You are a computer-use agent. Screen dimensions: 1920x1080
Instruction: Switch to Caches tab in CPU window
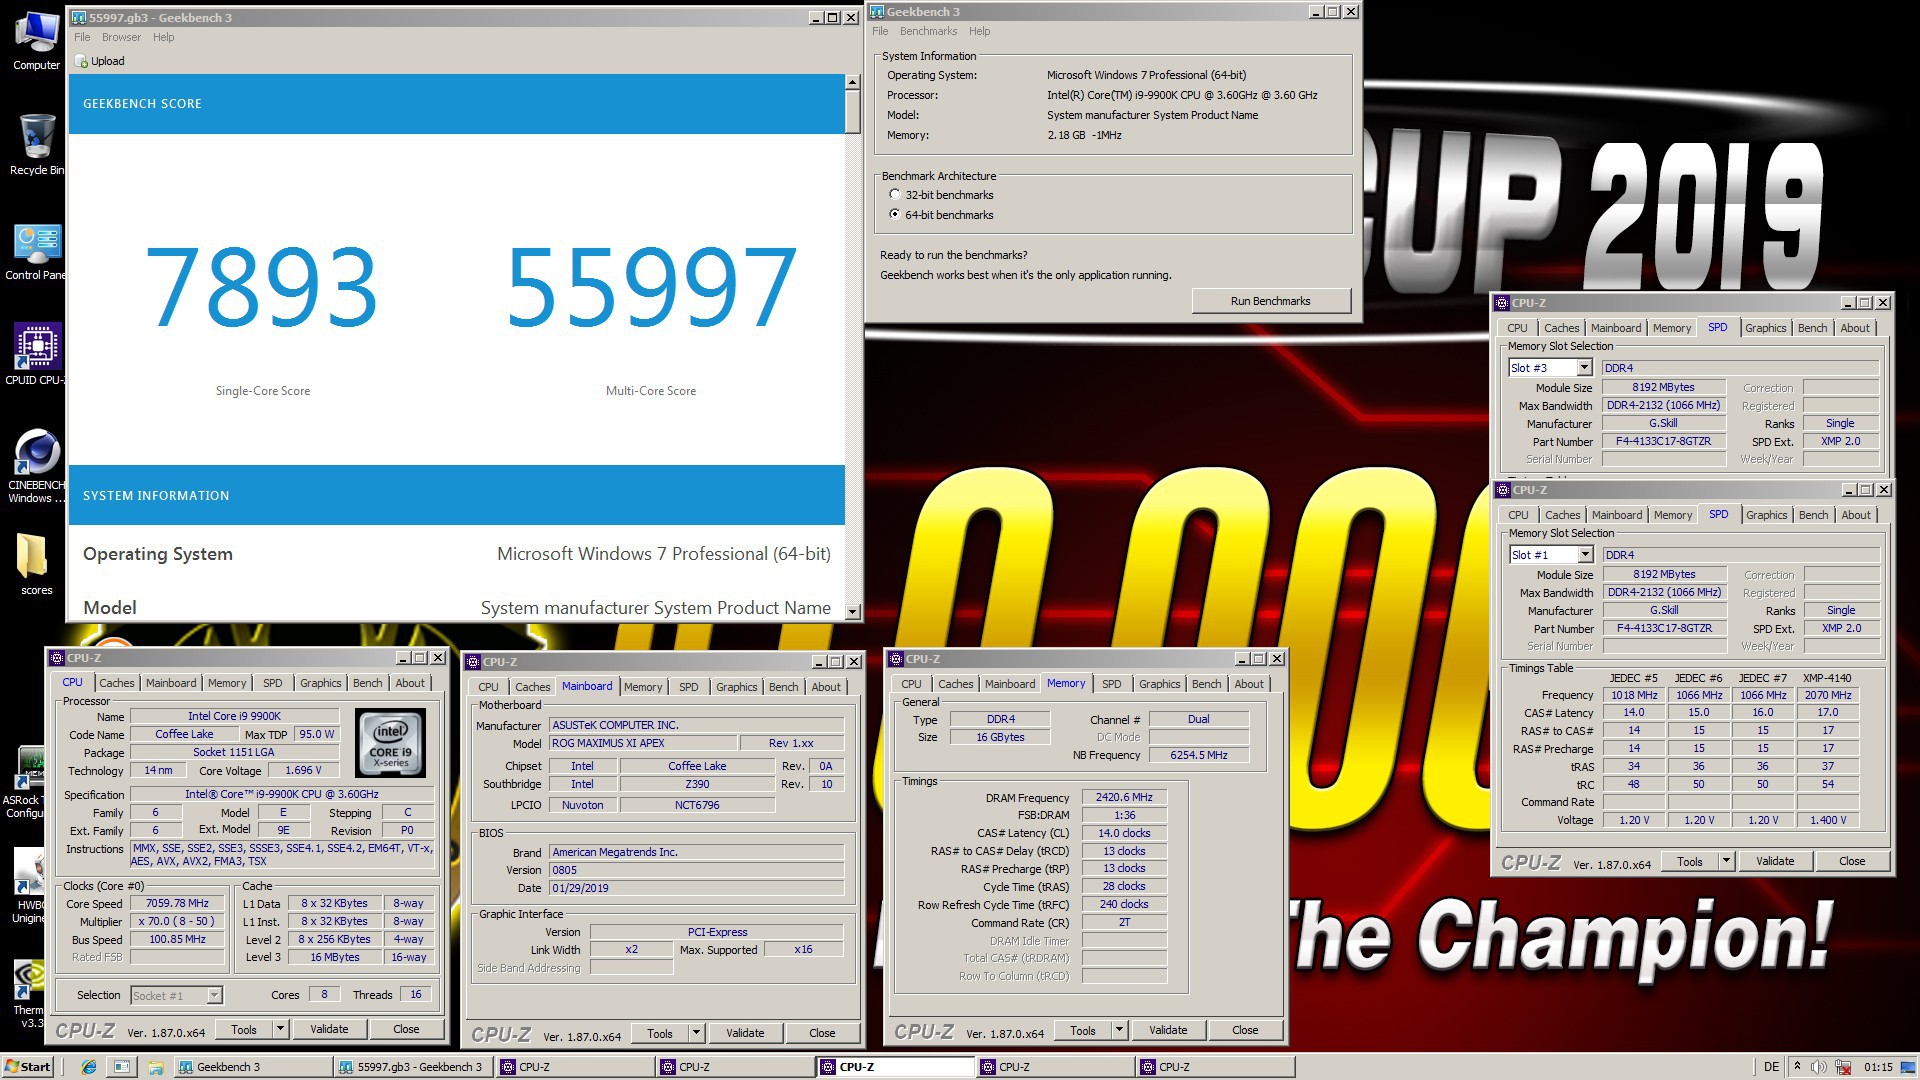tap(116, 683)
